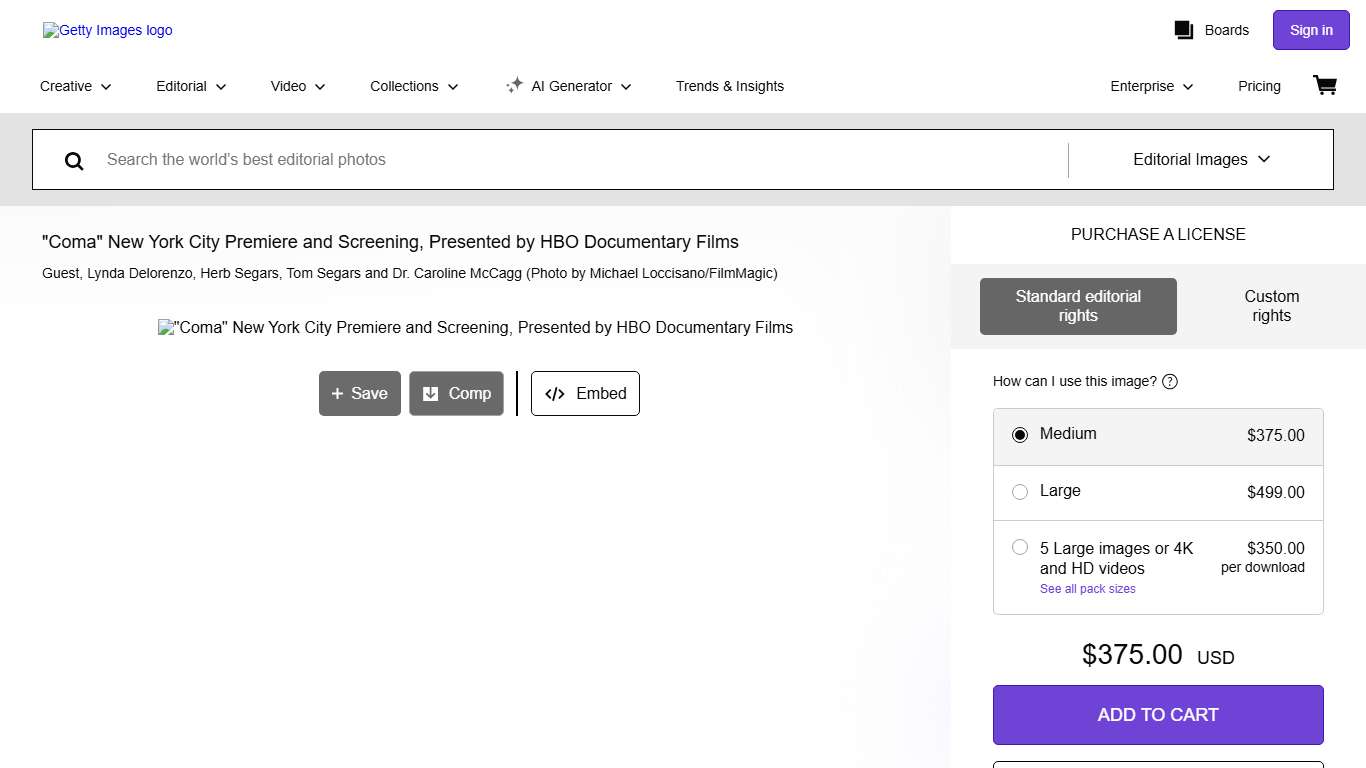This screenshot has height=768, width=1366.
Task: Select the Large size radio option
Action: click(1020, 492)
